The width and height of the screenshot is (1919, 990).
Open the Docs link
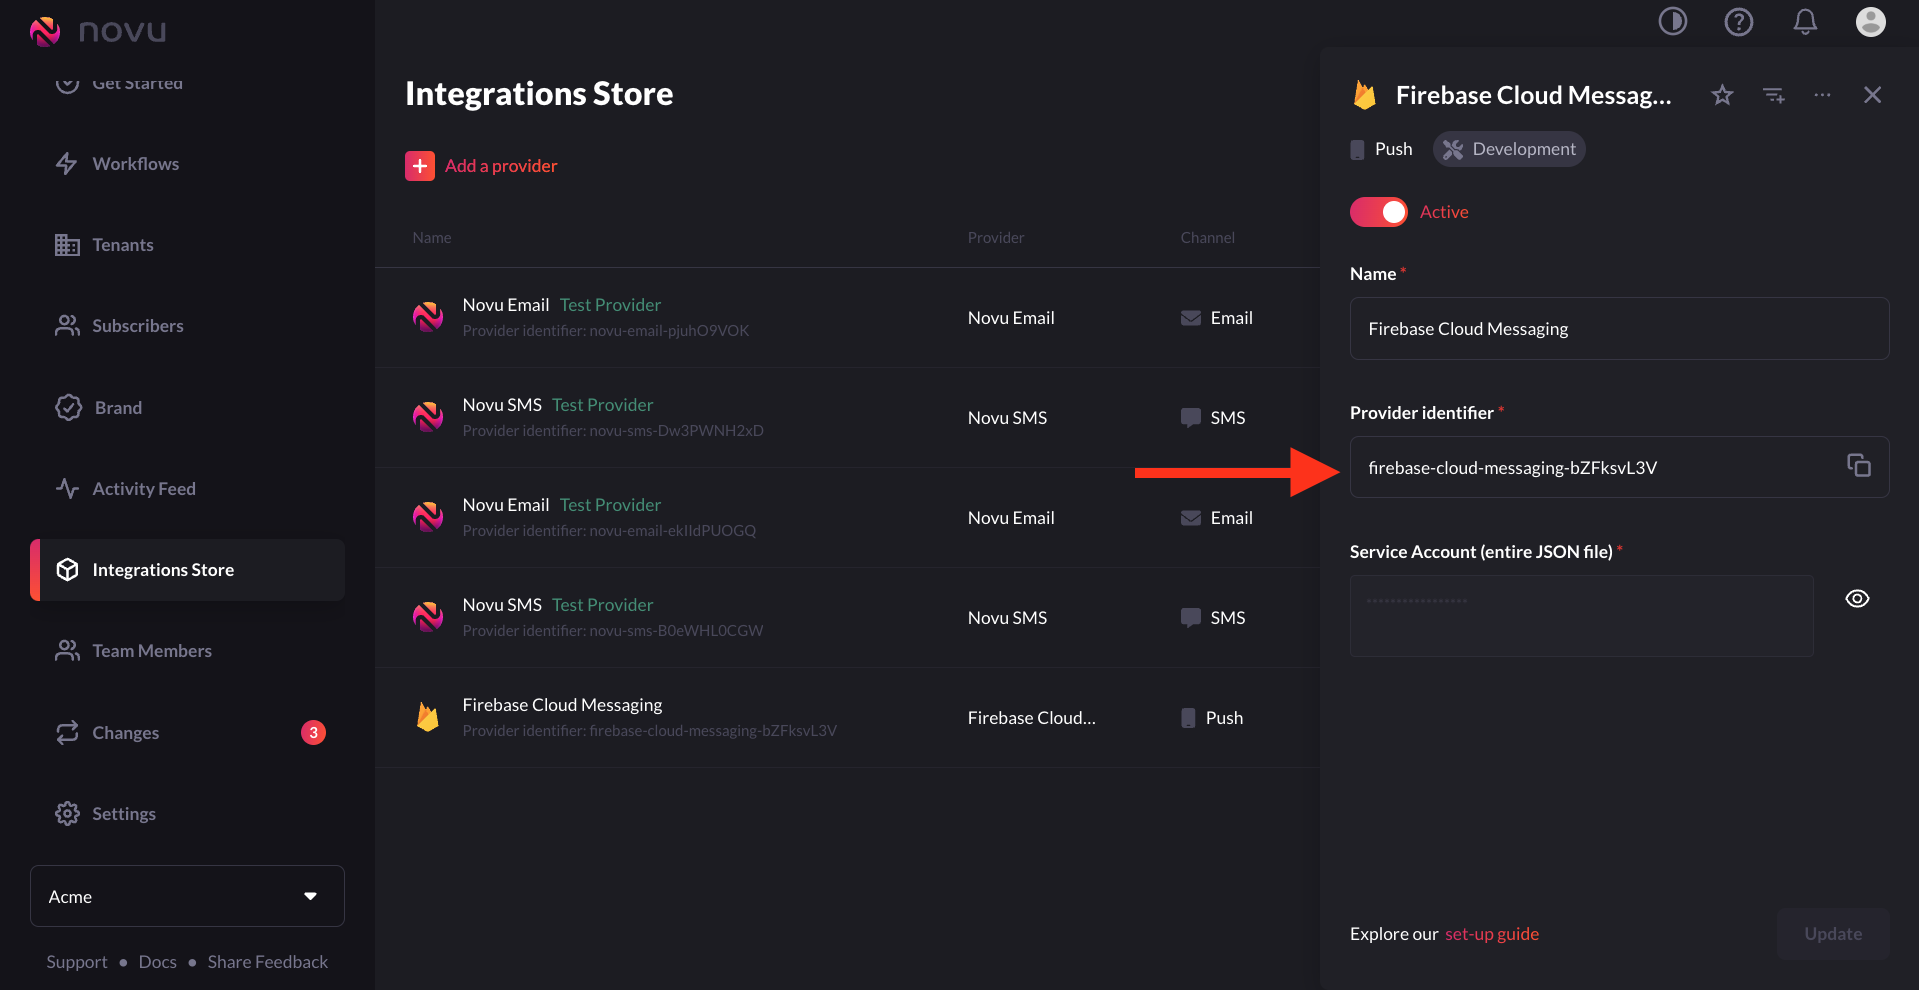coord(158,962)
